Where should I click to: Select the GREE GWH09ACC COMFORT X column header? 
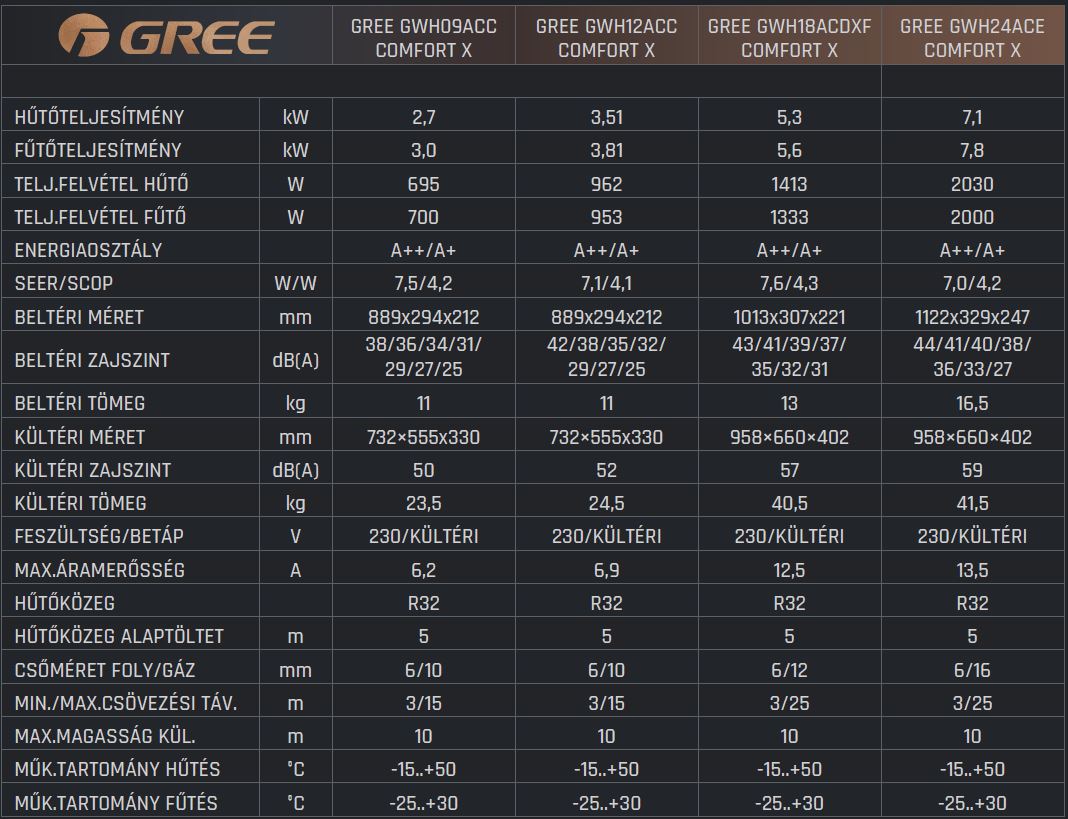(424, 38)
